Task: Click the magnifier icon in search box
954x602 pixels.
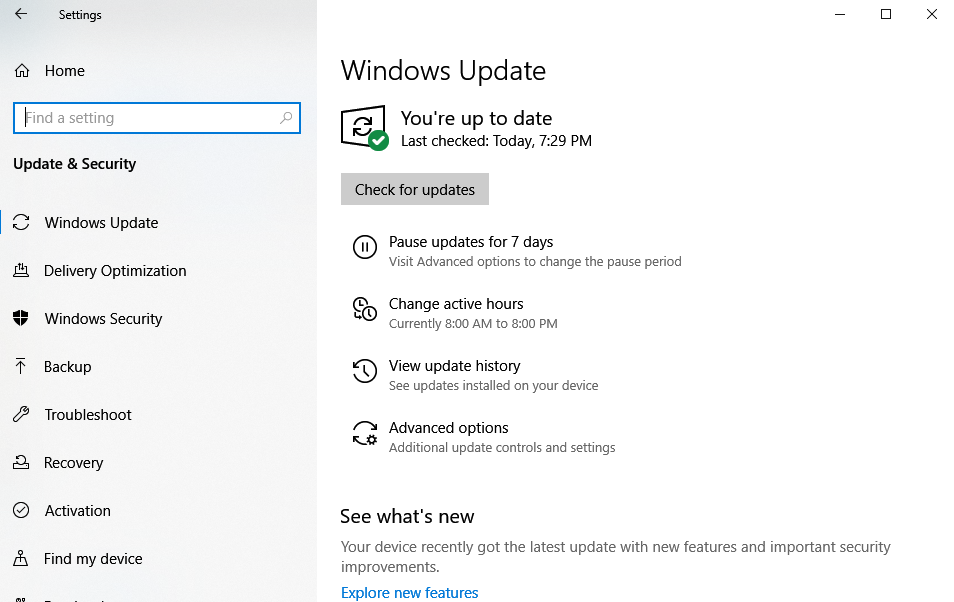Action: 286,118
